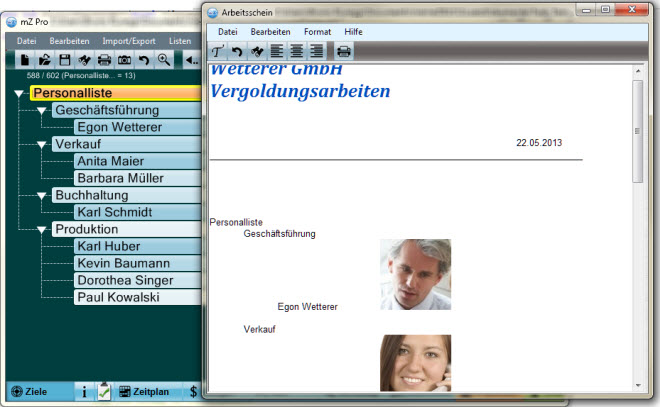Screen dimensions: 660x407
Task: Click the Arbeitsschein vertical scrollbar thumb
Action: (638, 130)
